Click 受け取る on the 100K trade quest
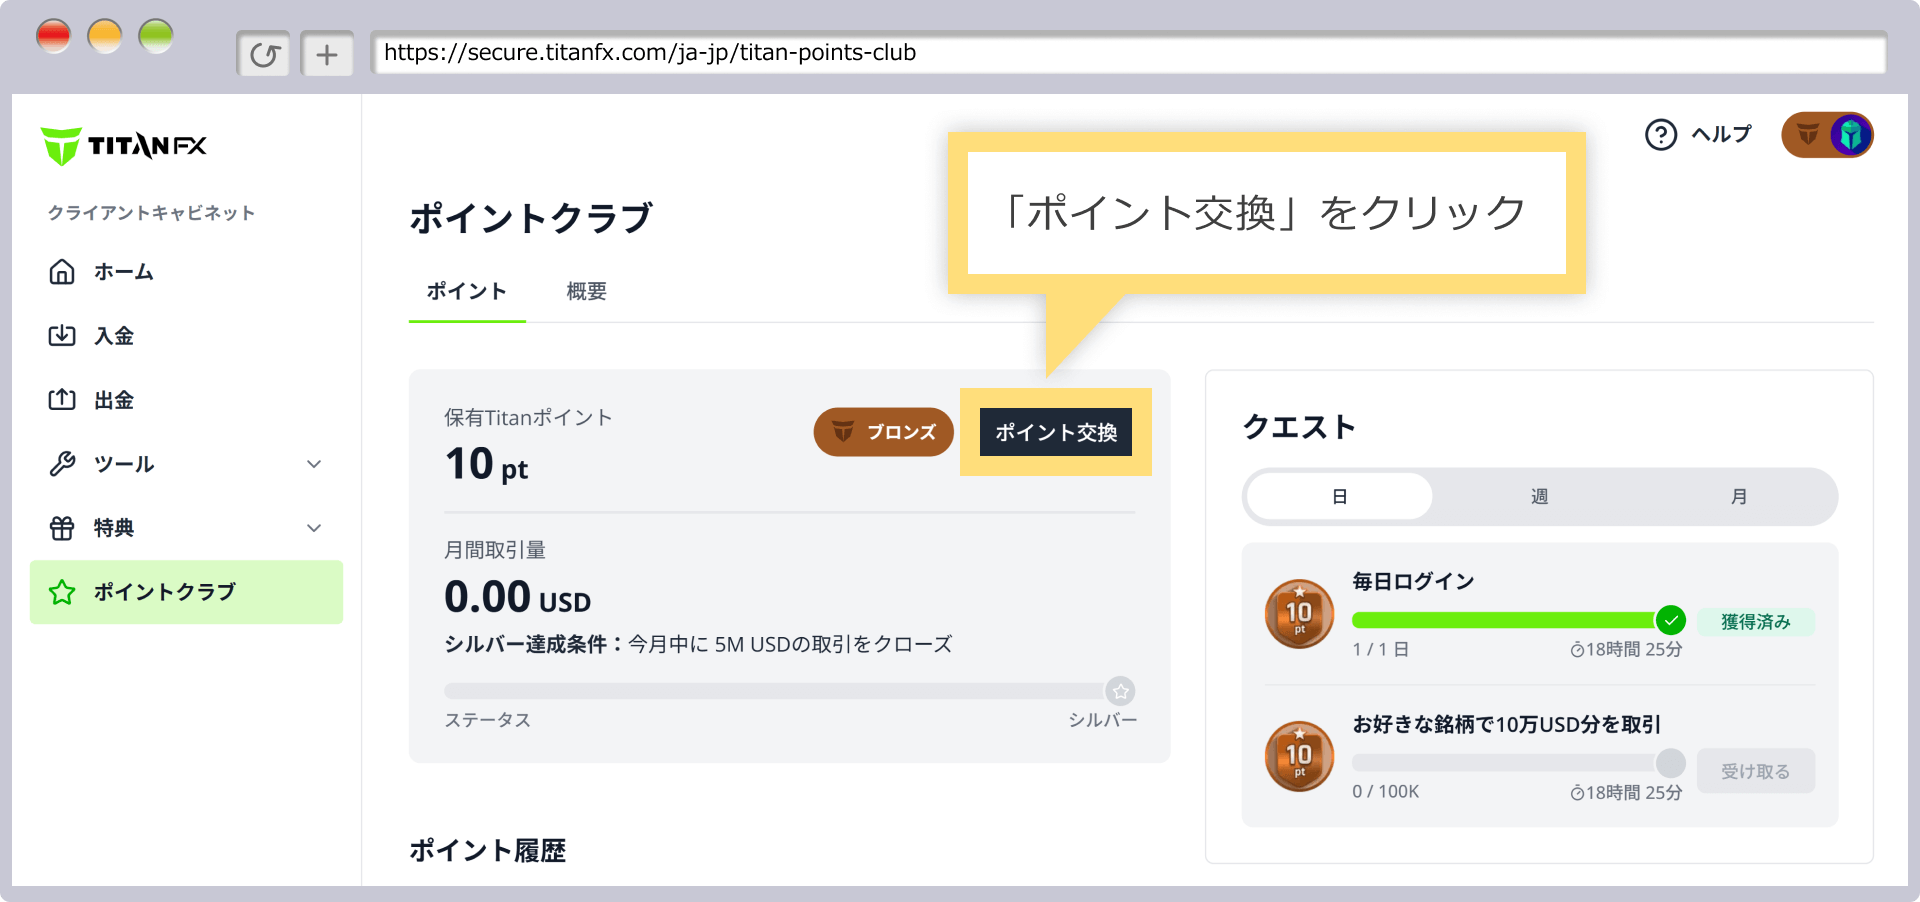The width and height of the screenshot is (1920, 902). click(x=1756, y=770)
